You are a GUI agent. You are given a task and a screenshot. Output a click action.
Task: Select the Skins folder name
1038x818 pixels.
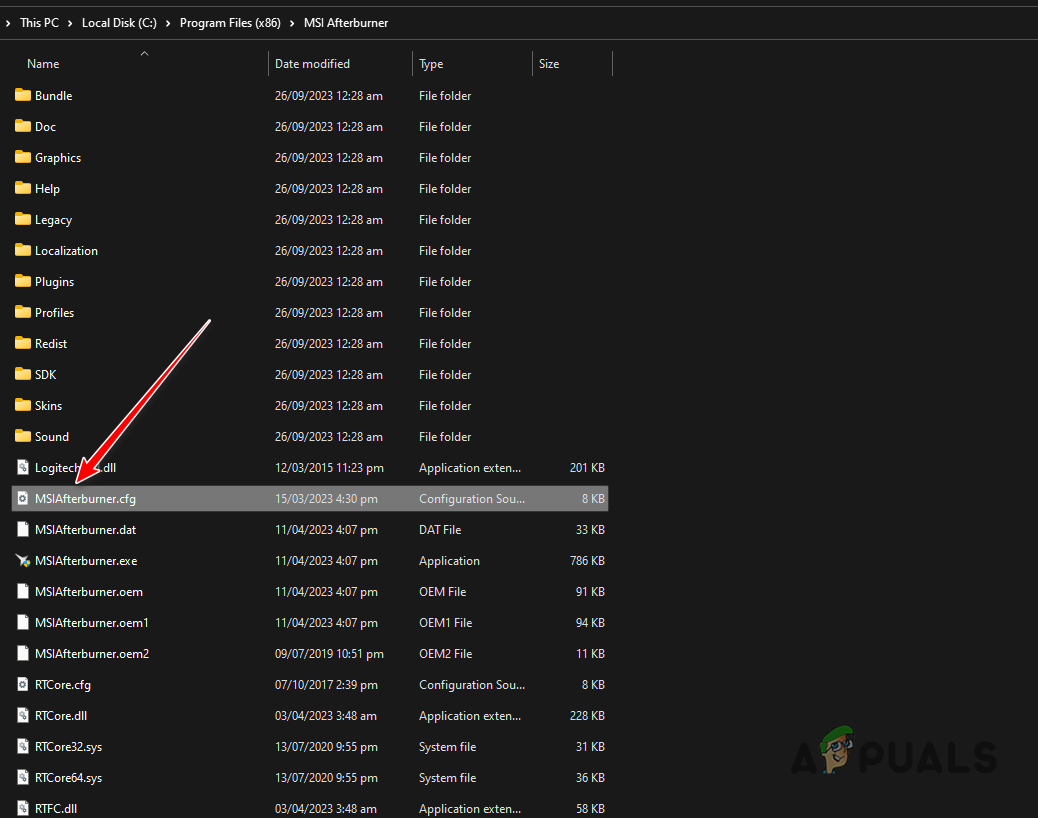(48, 406)
